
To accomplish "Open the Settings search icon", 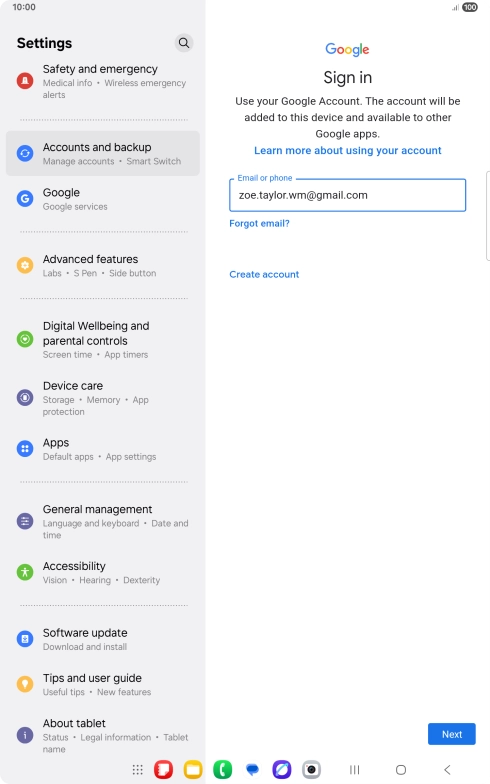I will click(x=184, y=43).
